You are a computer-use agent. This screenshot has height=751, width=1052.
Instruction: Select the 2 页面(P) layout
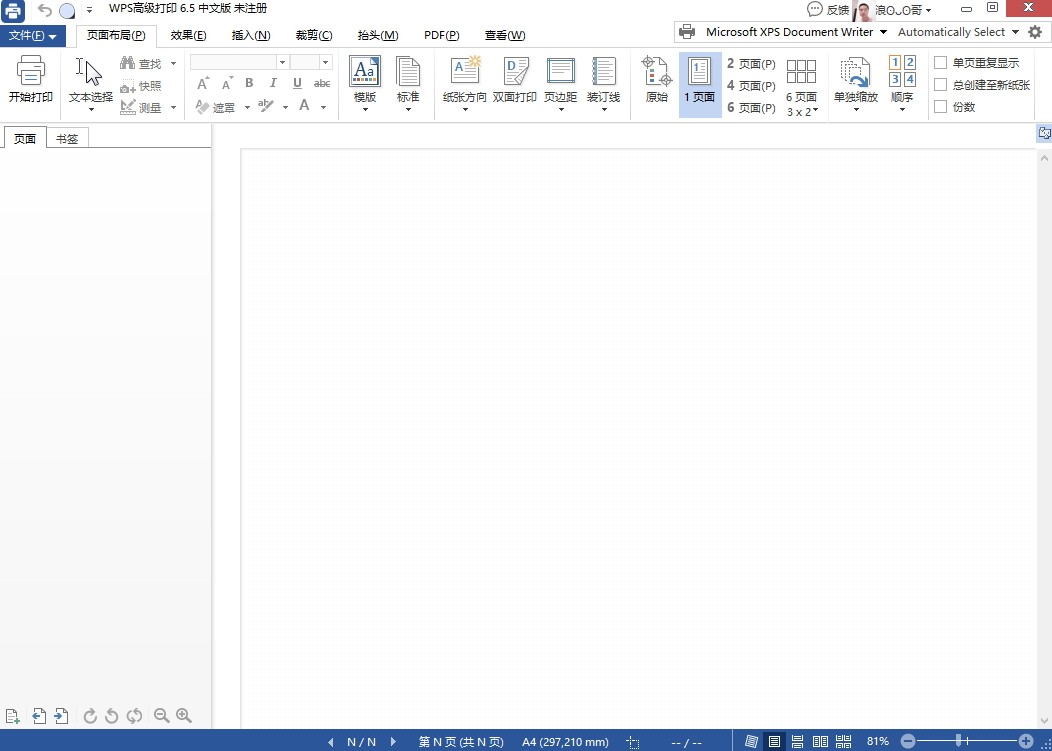click(x=751, y=64)
